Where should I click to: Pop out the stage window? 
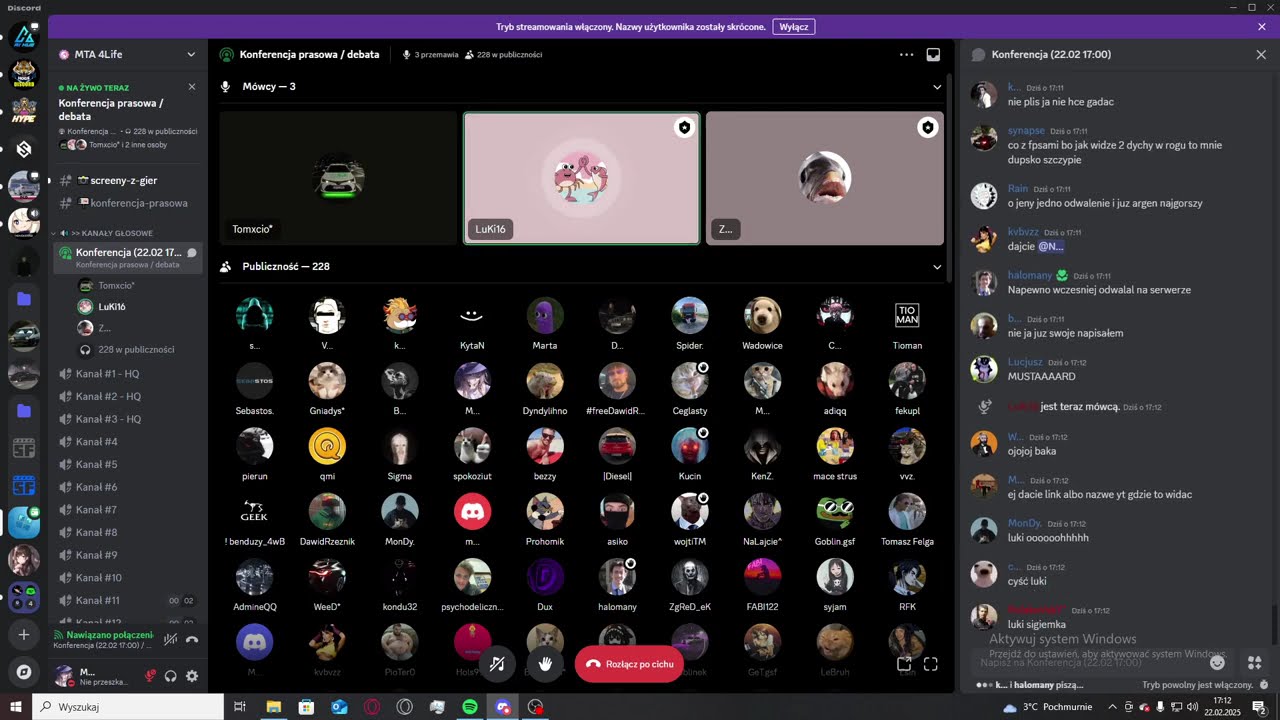pos(904,663)
